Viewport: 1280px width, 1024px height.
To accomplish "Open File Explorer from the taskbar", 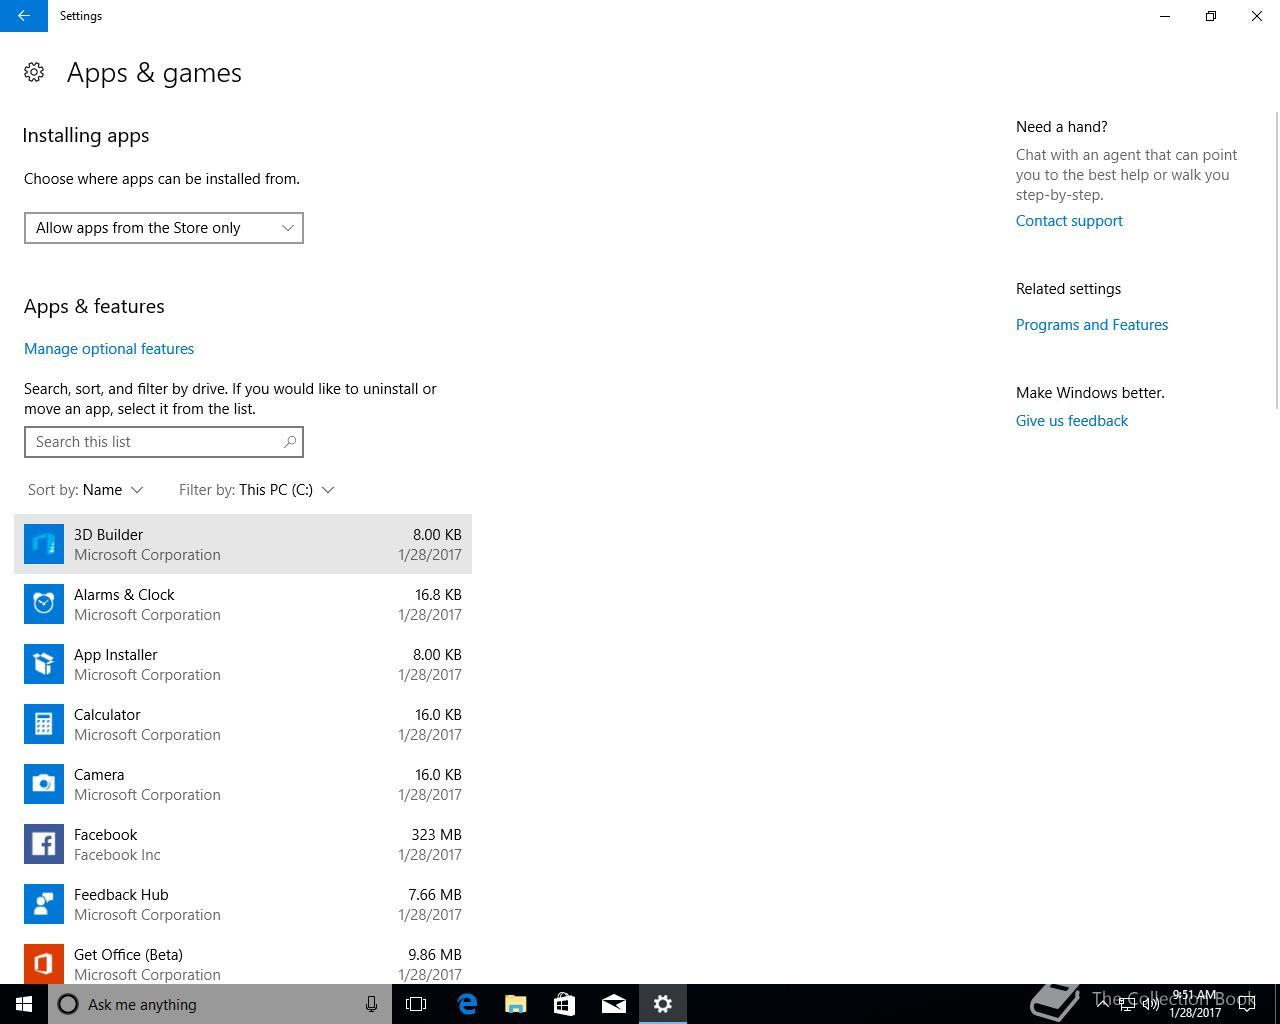I will point(516,1004).
